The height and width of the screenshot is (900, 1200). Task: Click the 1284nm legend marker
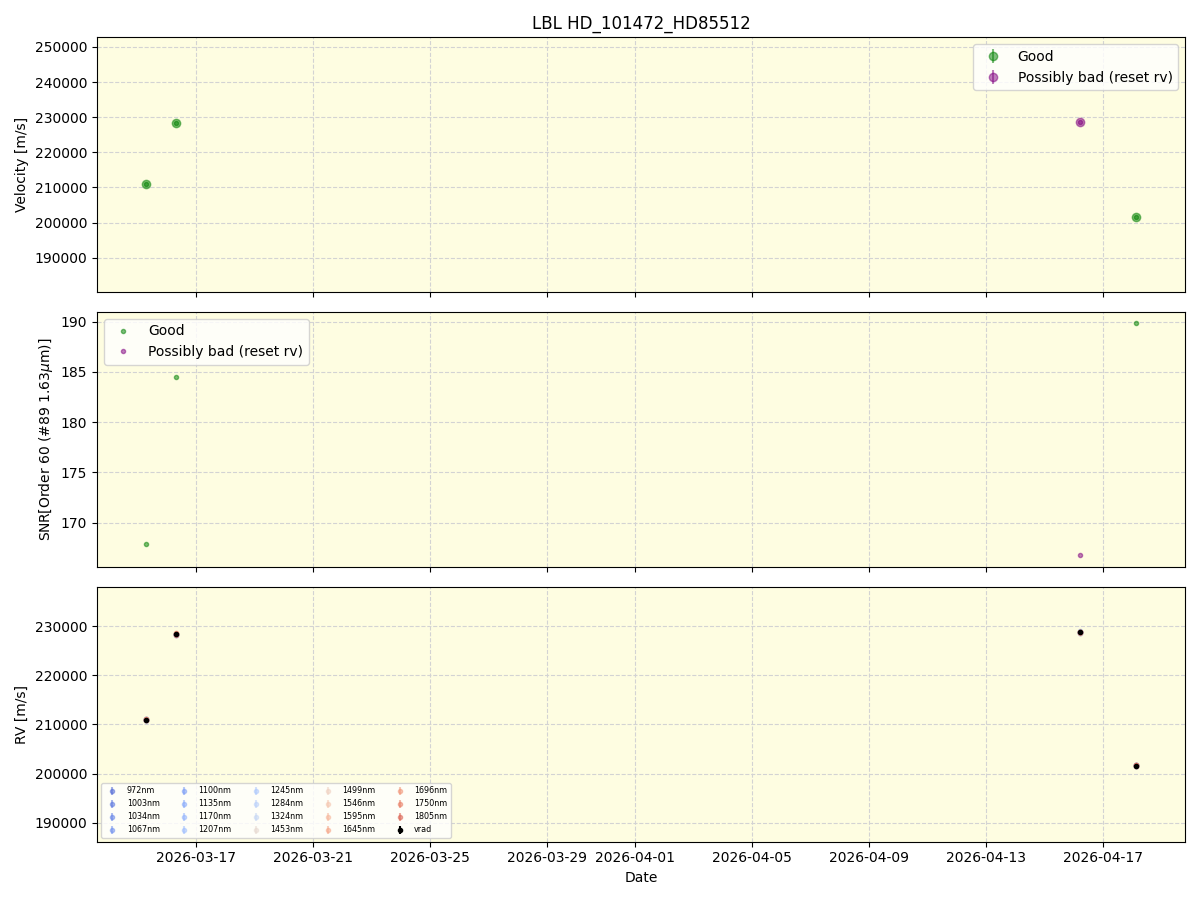point(256,804)
